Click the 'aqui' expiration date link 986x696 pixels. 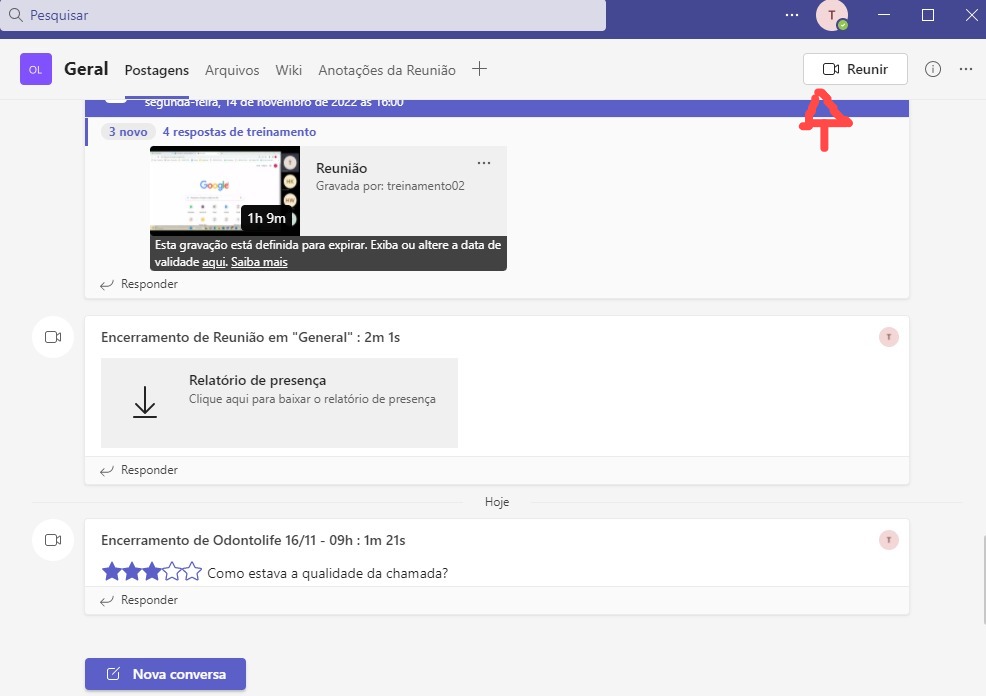pos(213,262)
